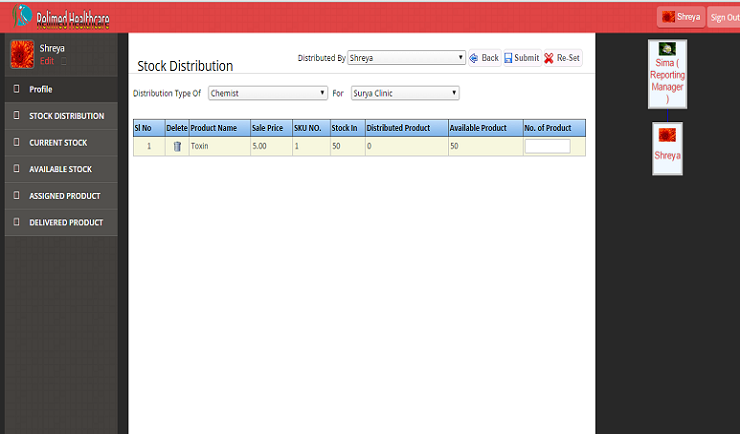Screen dimensions: 740x434
Task: Click Shreya's flower image in hierarchy panel
Action: [666, 134]
